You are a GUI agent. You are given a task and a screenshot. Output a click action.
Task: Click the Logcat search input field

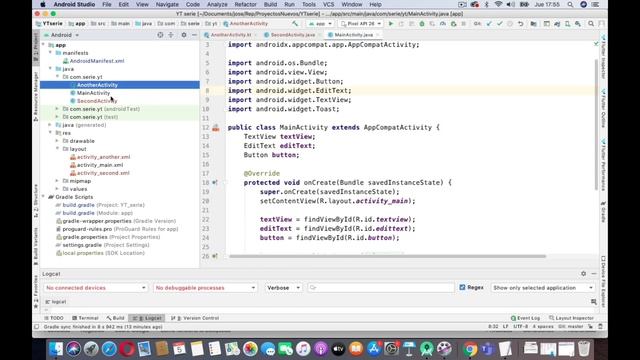pos(381,288)
